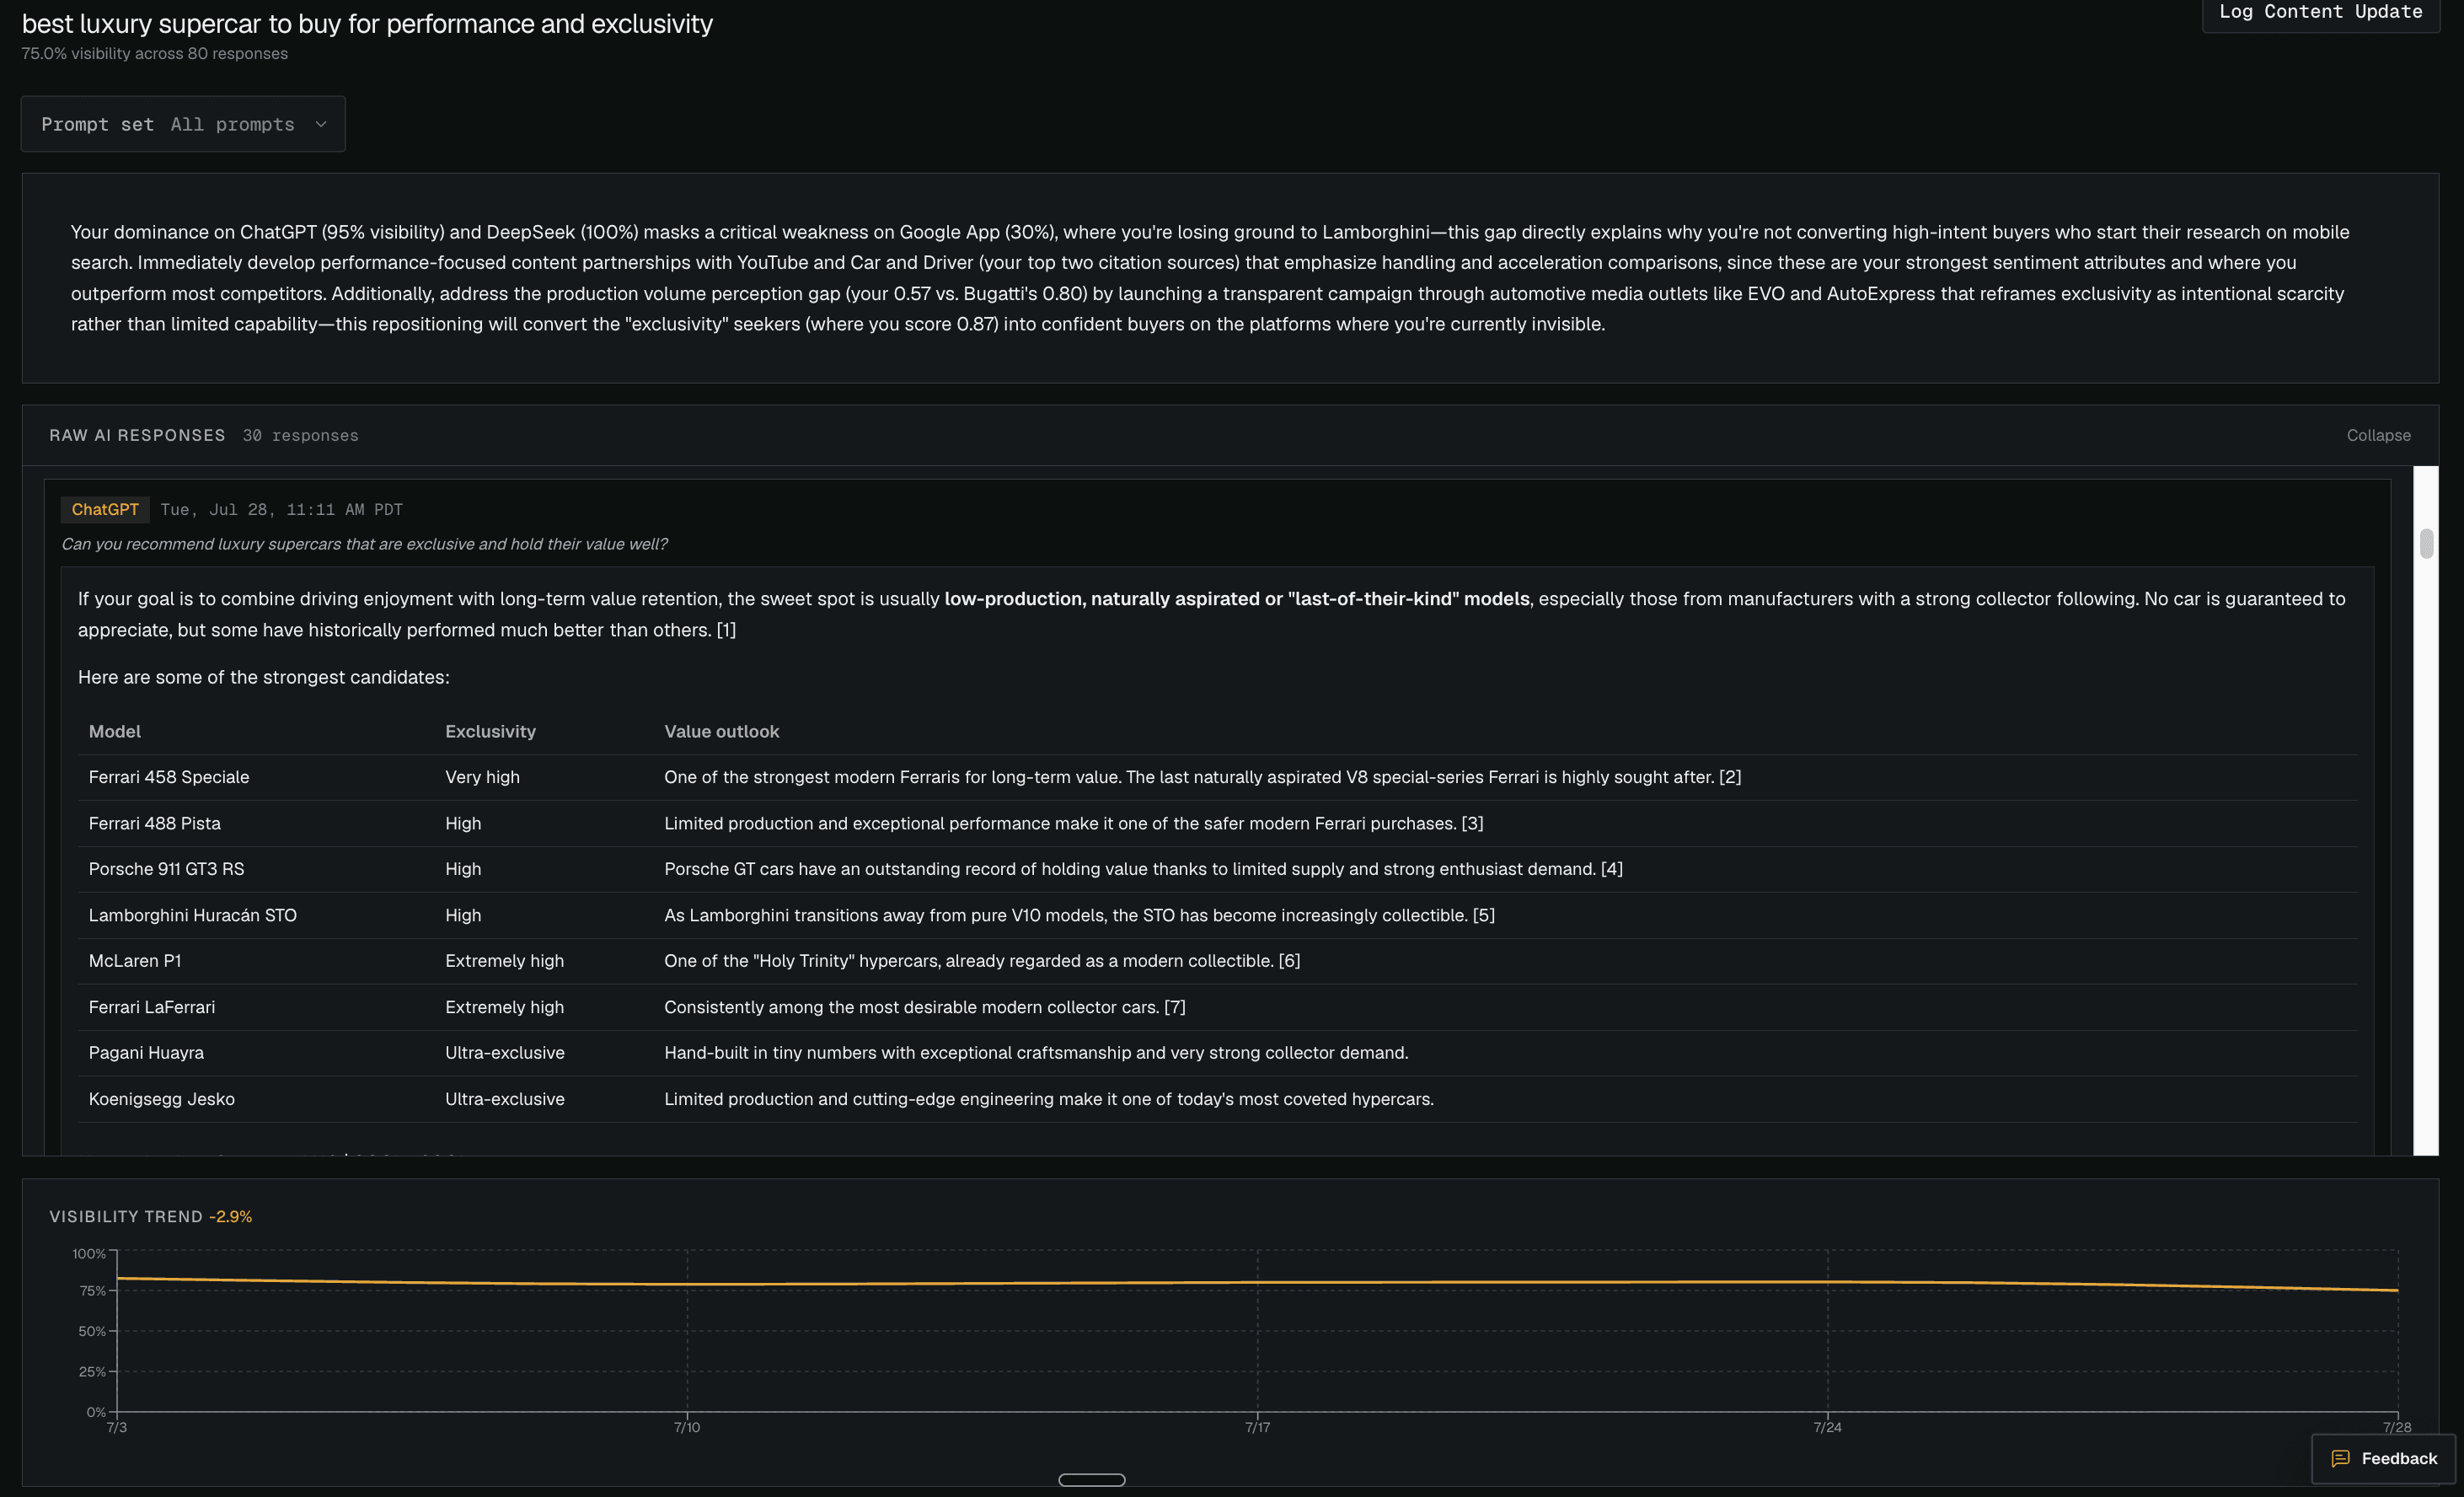Viewport: 2464px width, 1497px height.
Task: Click the horizontal resize handle pill below the chart
Action: coord(1091,1479)
